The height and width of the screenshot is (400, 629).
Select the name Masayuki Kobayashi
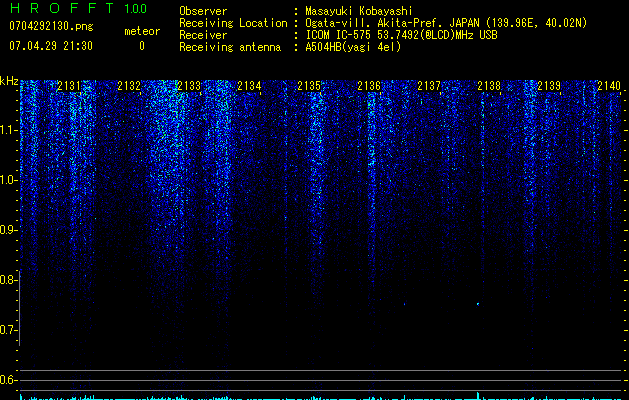tap(359, 11)
